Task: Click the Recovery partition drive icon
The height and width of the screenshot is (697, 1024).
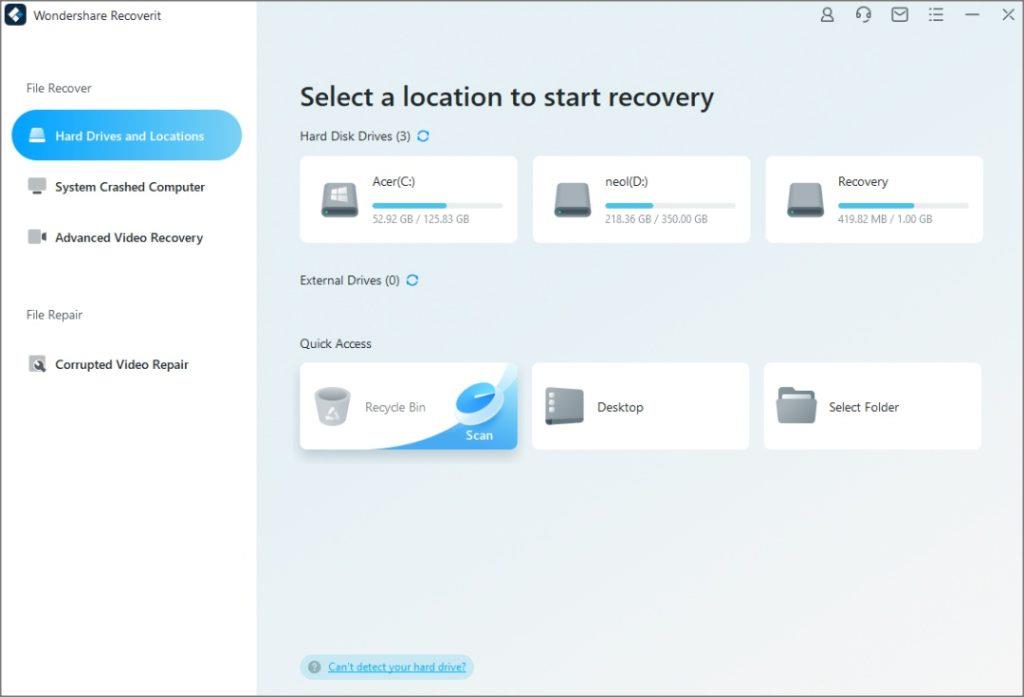Action: pyautogui.click(x=805, y=200)
